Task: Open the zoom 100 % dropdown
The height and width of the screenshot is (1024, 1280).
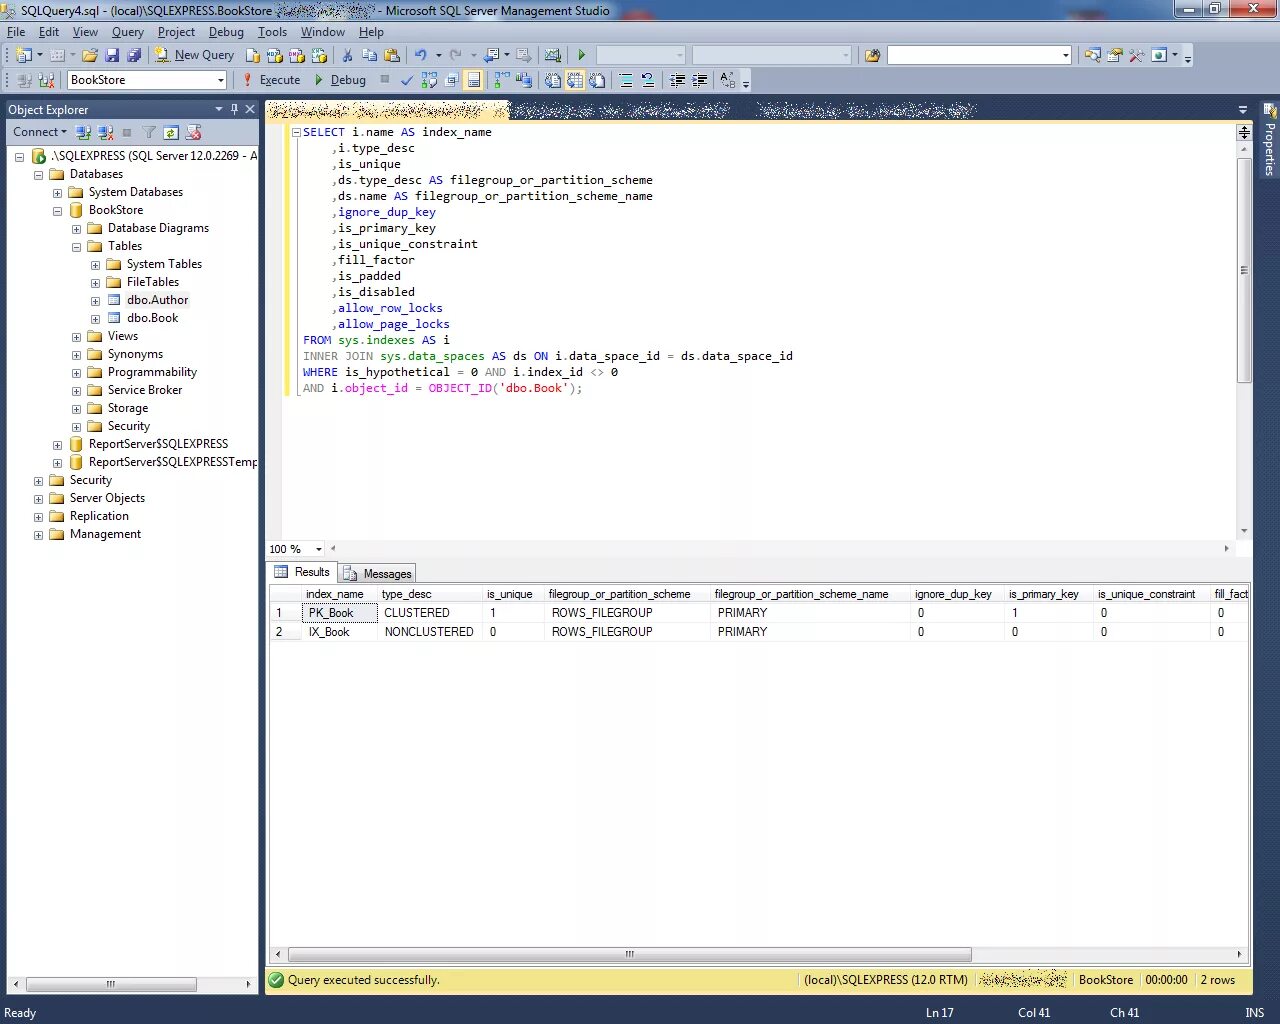Action: tap(319, 549)
